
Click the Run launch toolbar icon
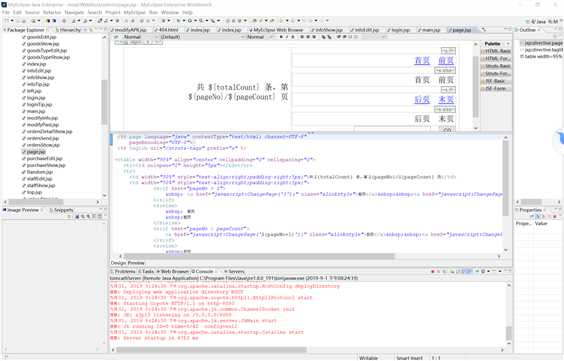click(x=190, y=21)
